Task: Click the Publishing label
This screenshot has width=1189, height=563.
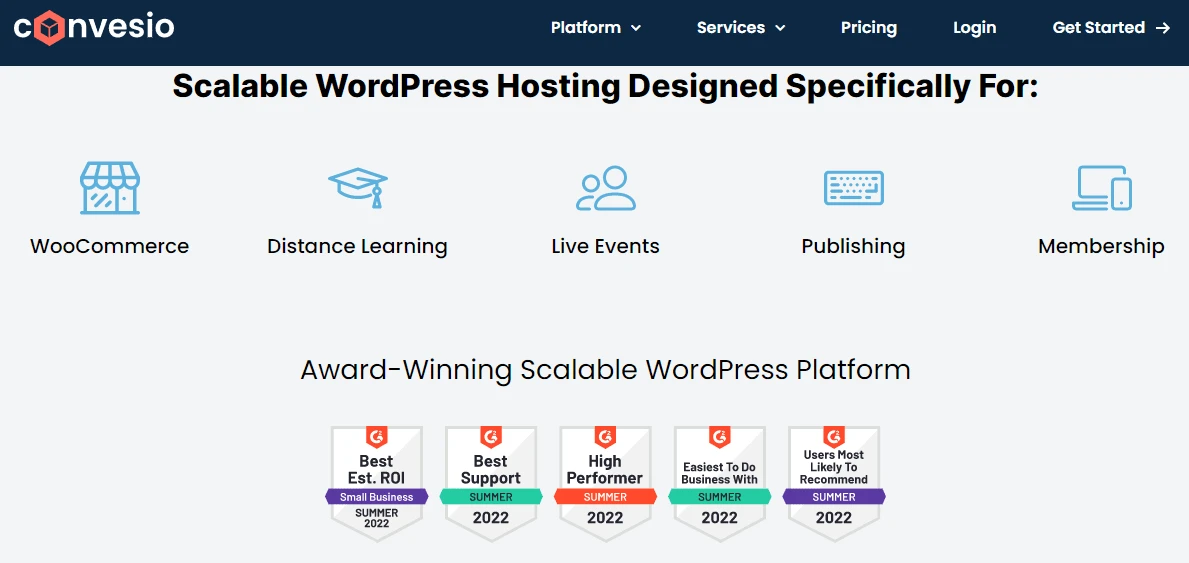Action: point(853,247)
